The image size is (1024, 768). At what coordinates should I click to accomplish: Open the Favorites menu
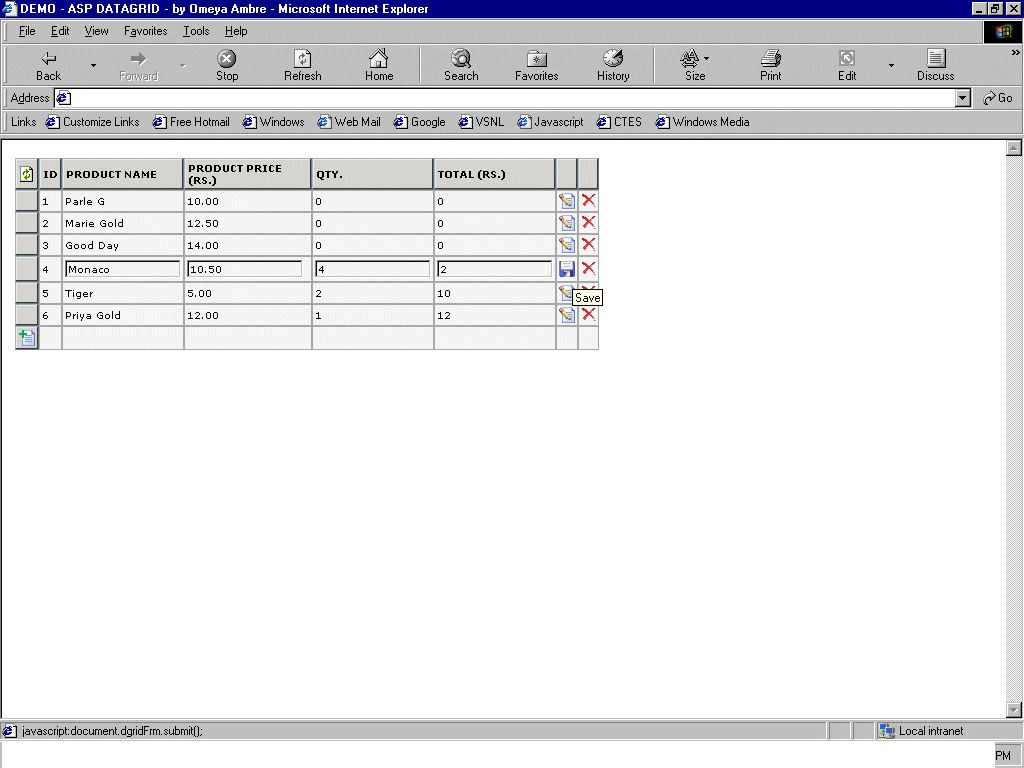(145, 31)
